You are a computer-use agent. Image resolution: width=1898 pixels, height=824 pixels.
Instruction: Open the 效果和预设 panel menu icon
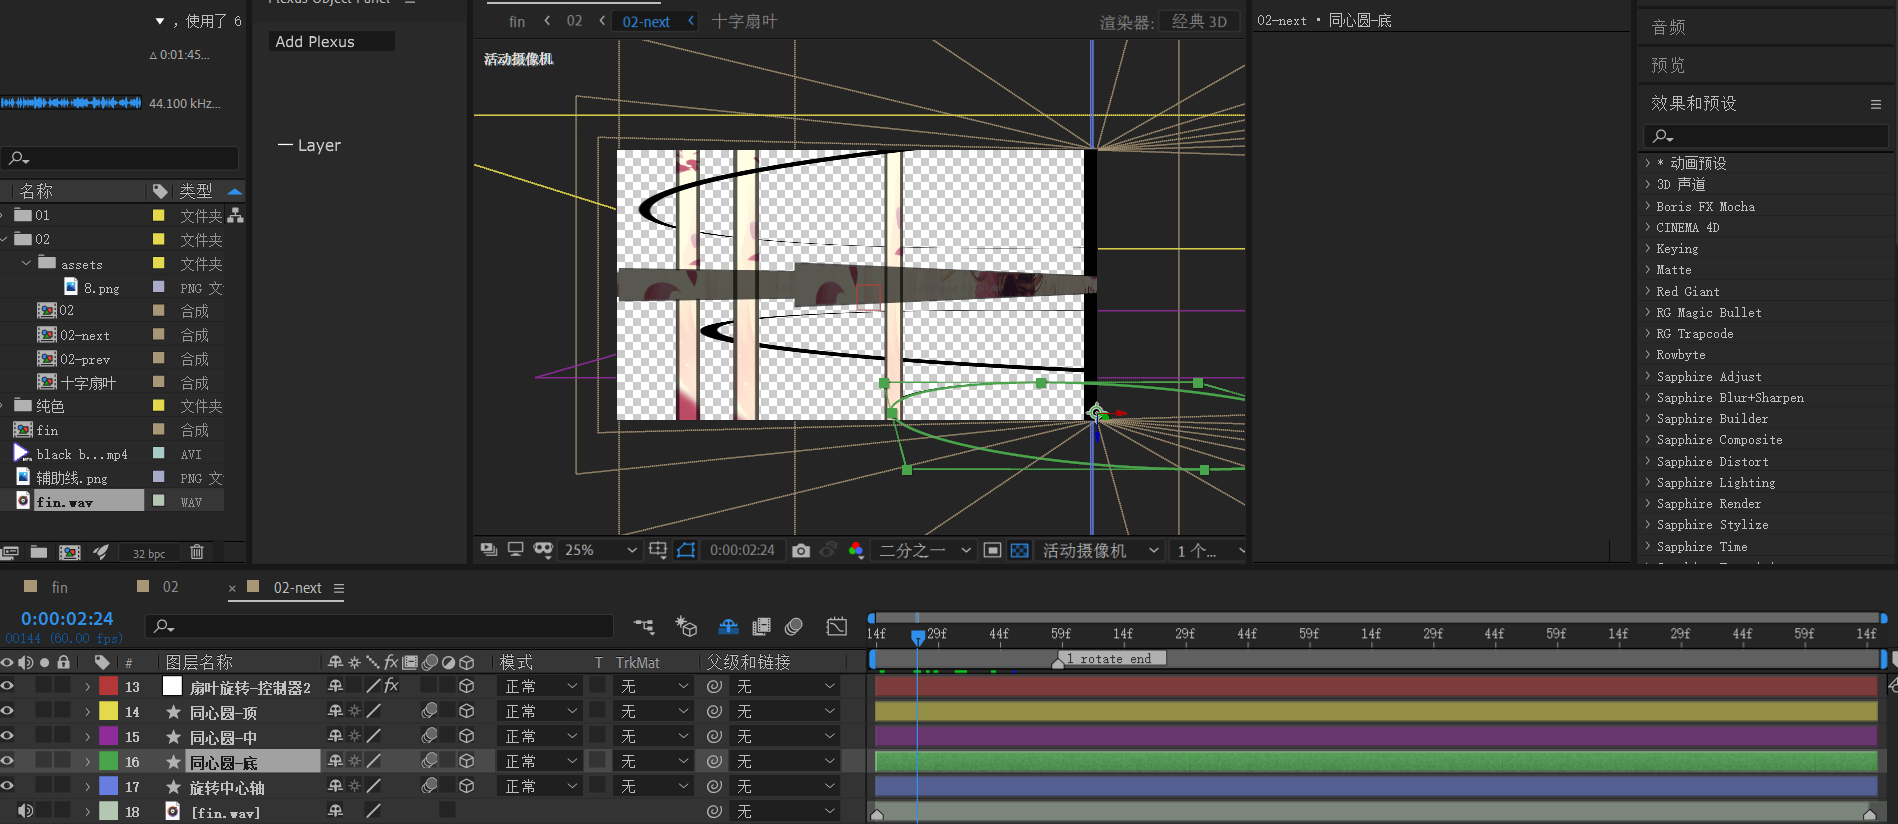[x=1876, y=104]
